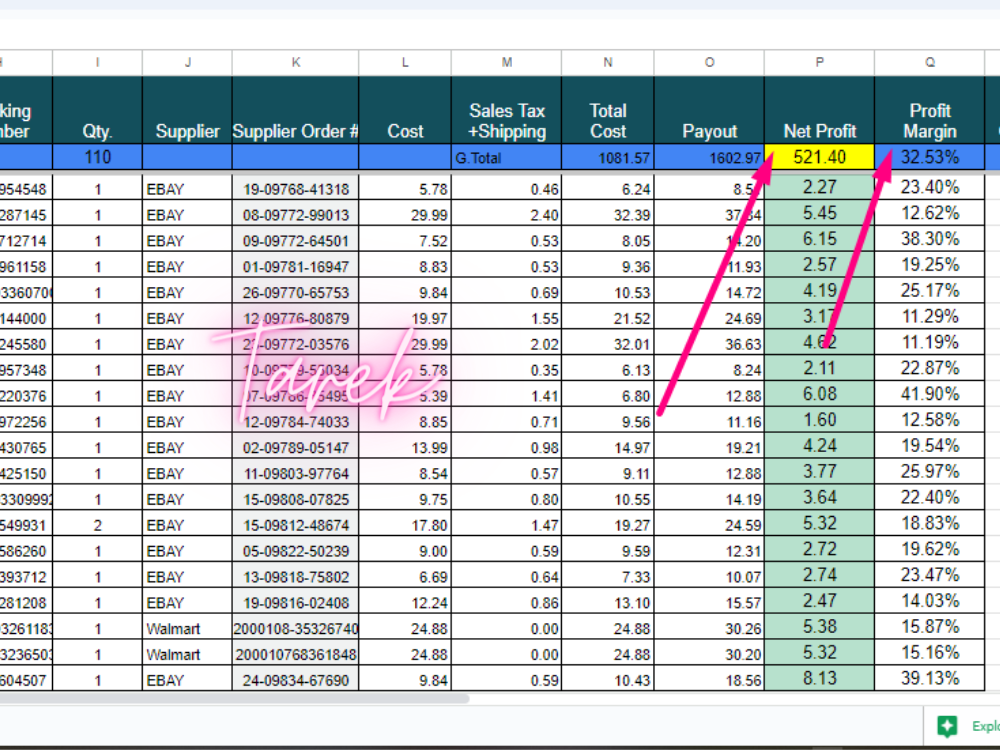Click the Sales Tax +Shipping header cell
The image size is (1000, 750).
506,110
